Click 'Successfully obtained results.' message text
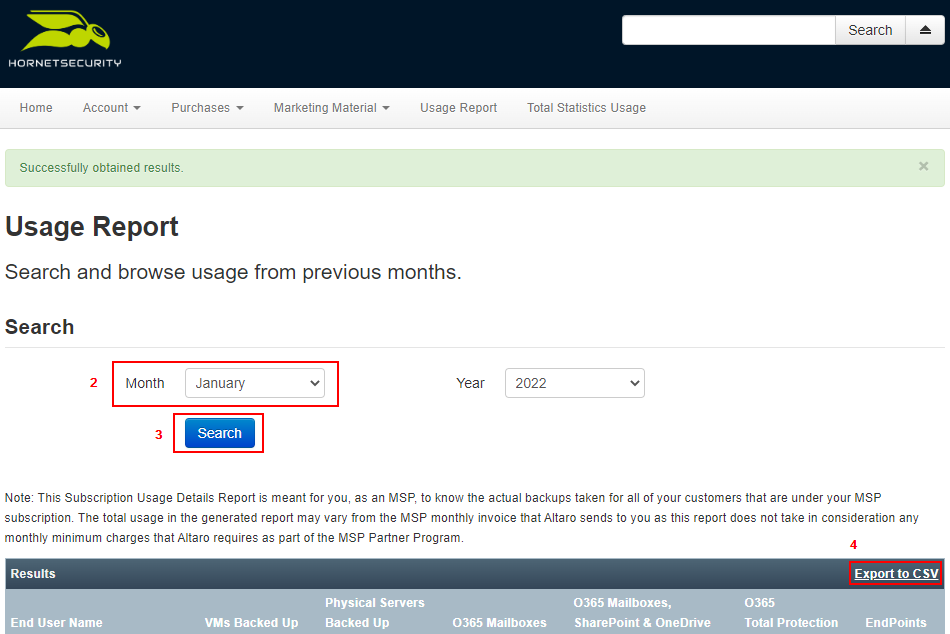Viewport: 950px width, 634px height. click(101, 168)
